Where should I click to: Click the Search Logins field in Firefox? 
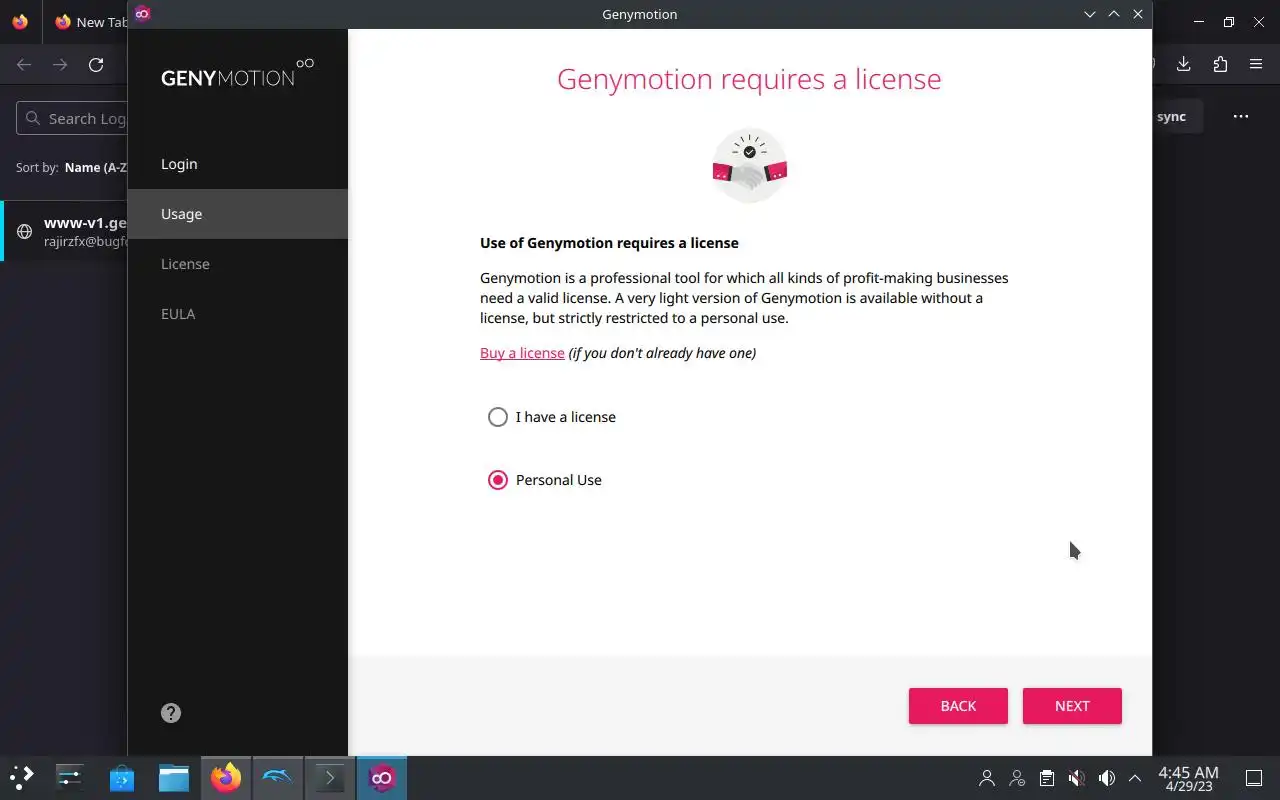pos(72,118)
